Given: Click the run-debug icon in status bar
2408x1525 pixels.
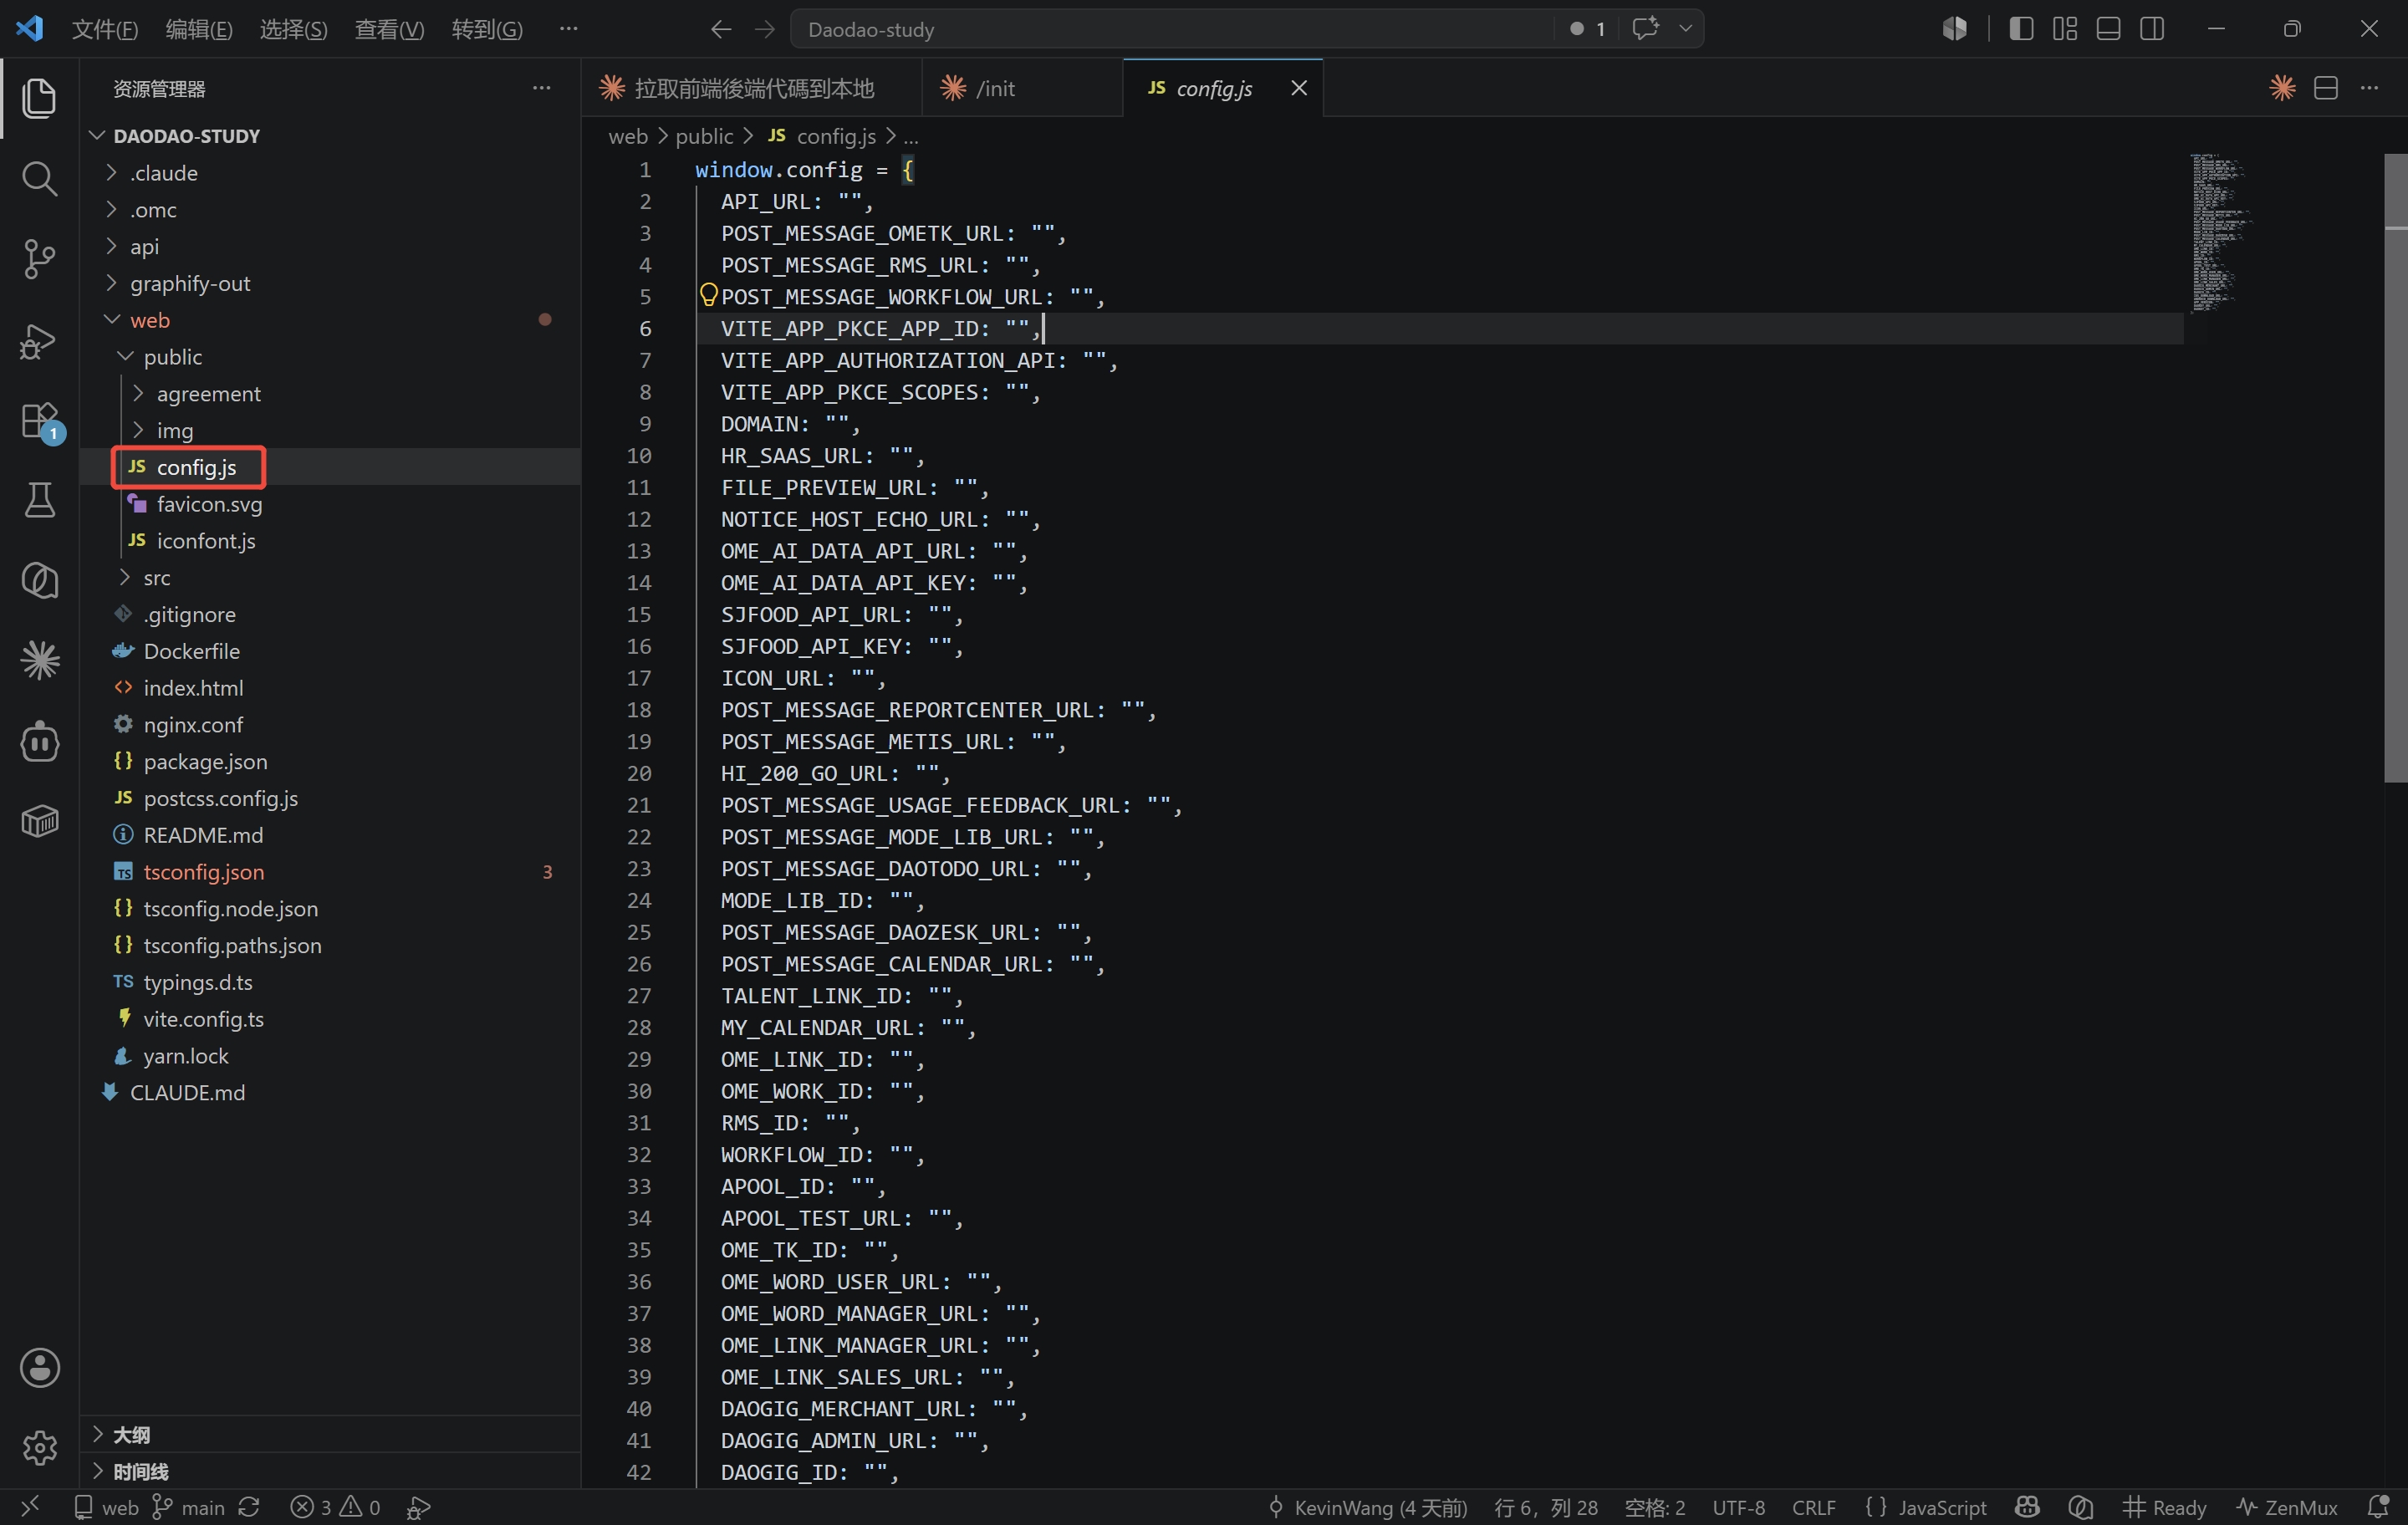Looking at the screenshot, I should pos(418,1507).
